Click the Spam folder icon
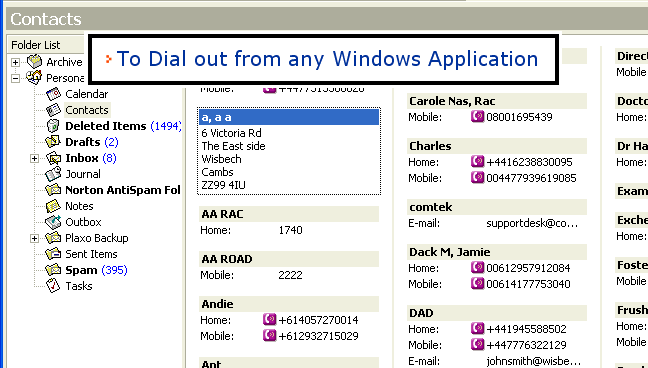Image resolution: width=648 pixels, height=368 pixels. (53, 270)
